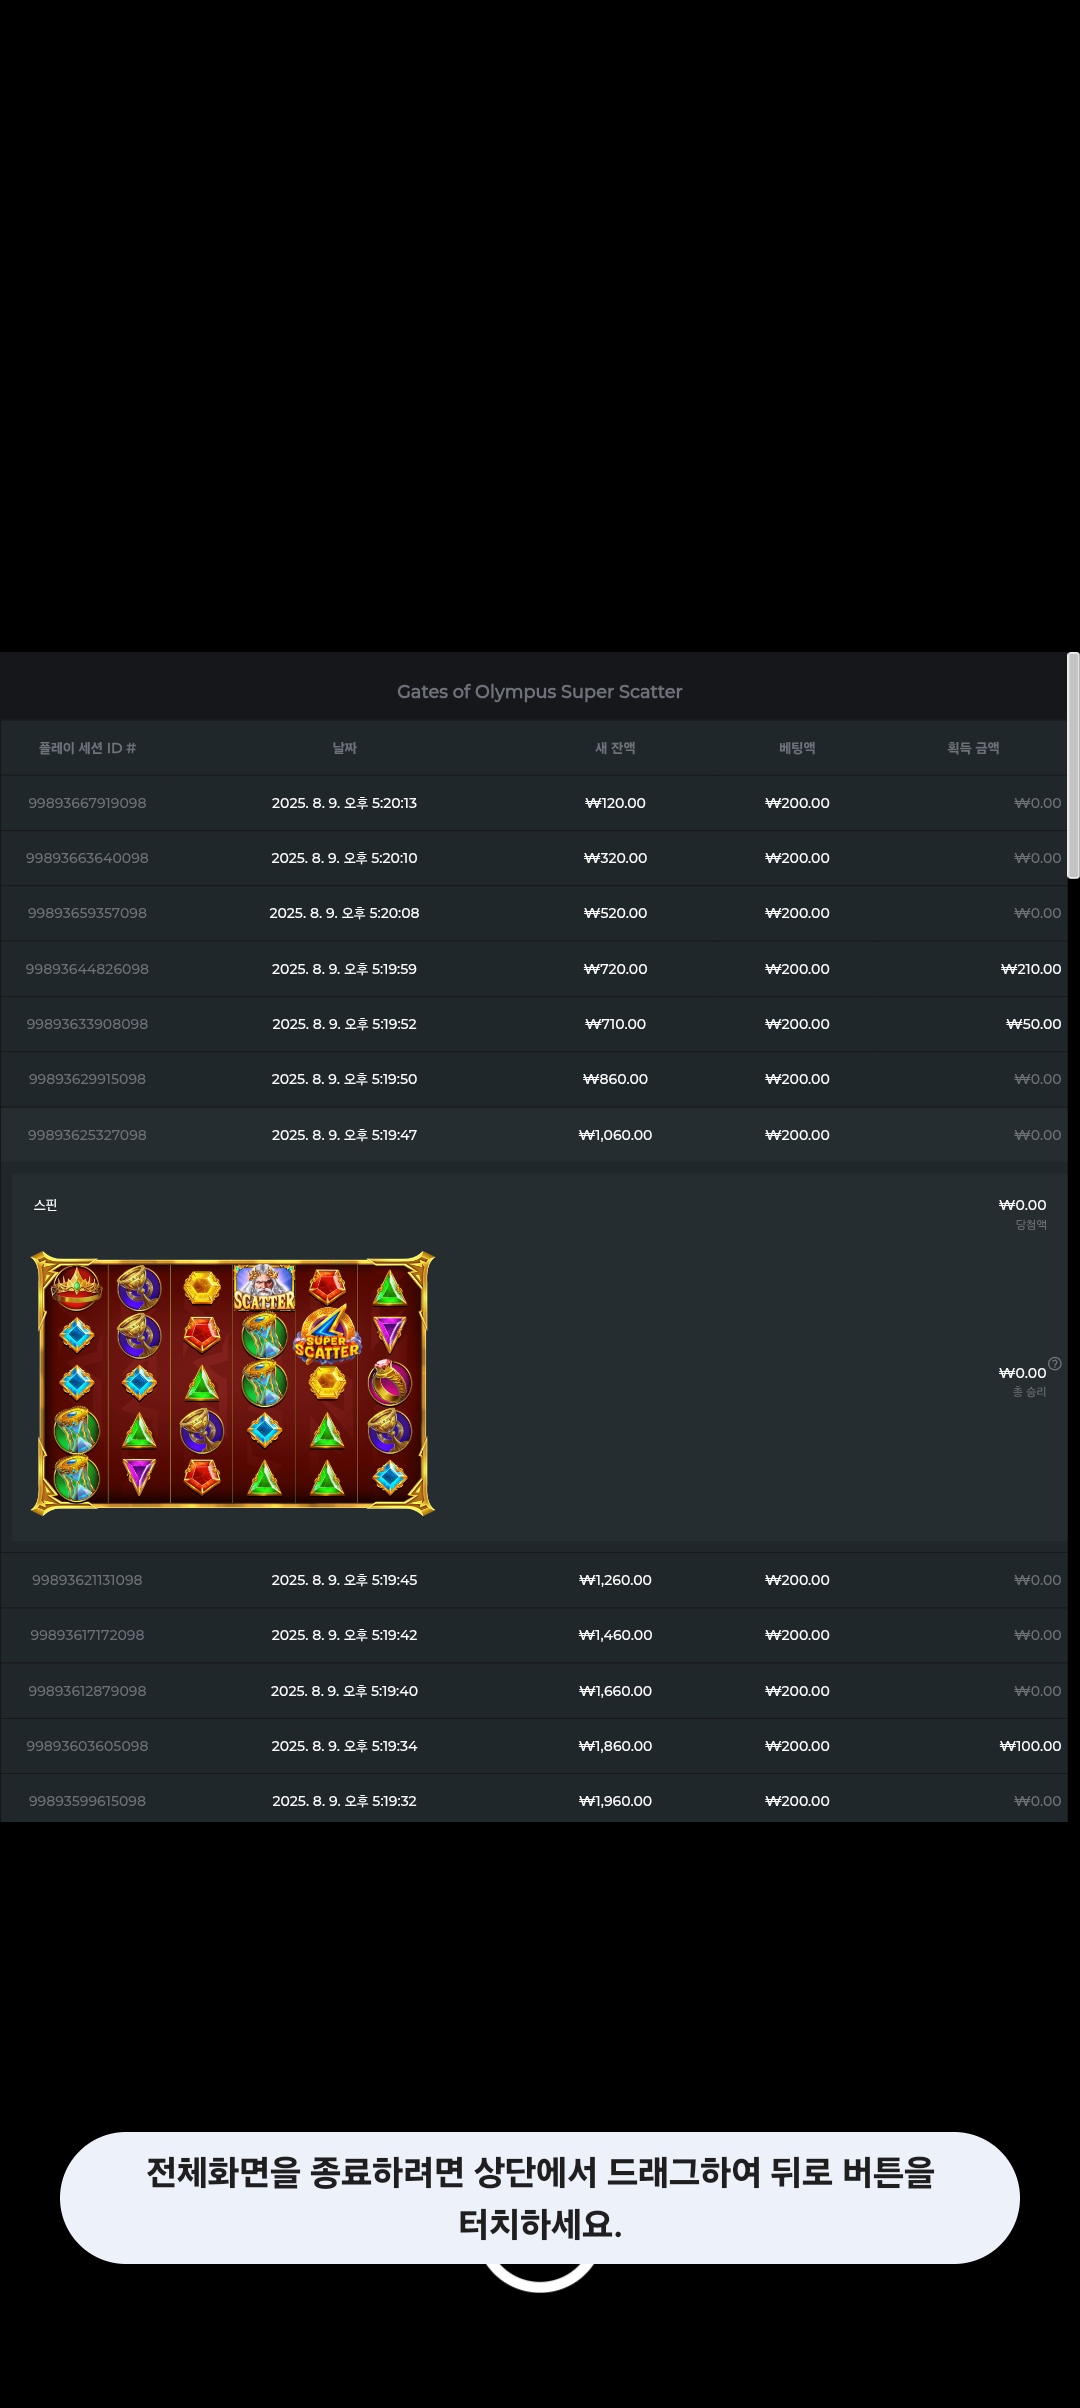Click the 플레이 세션 ID # column header
Viewport: 1080px width, 2408px height.
click(87, 748)
